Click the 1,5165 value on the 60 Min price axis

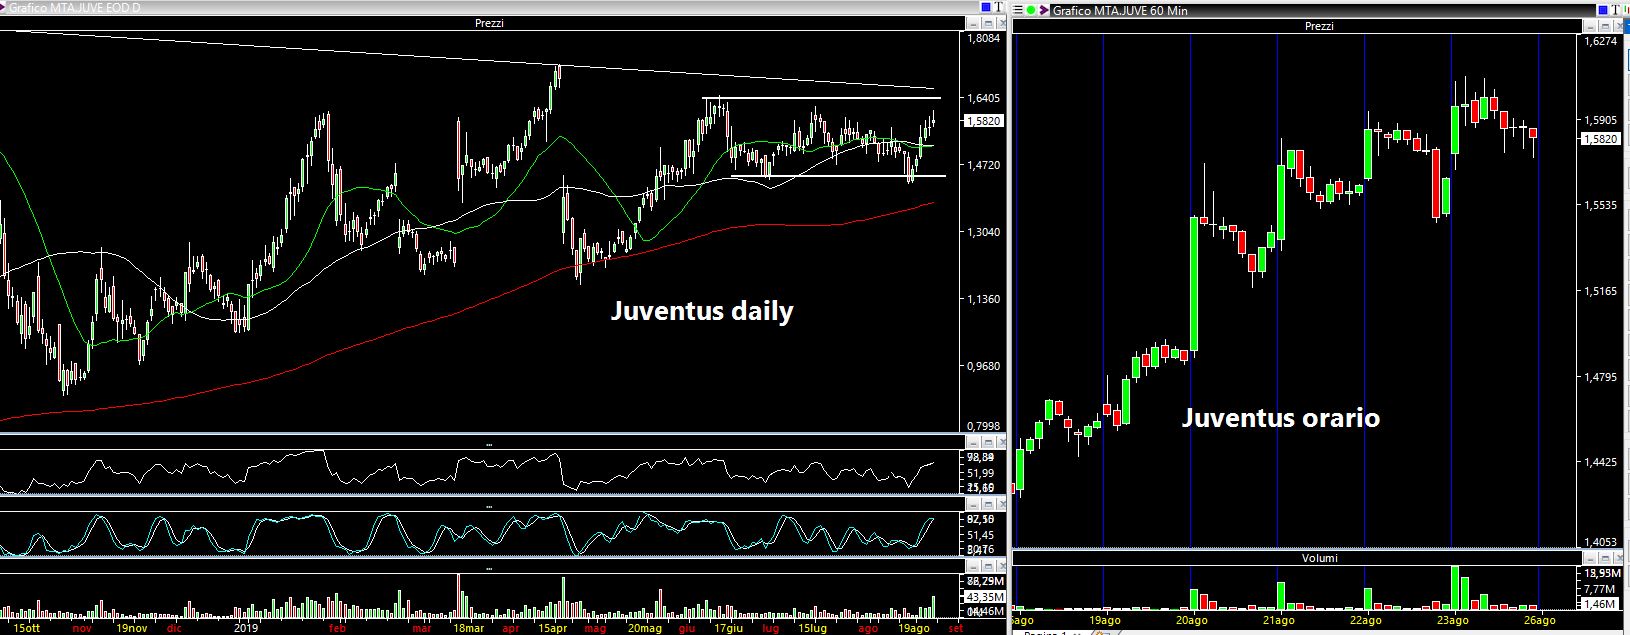tap(1602, 291)
